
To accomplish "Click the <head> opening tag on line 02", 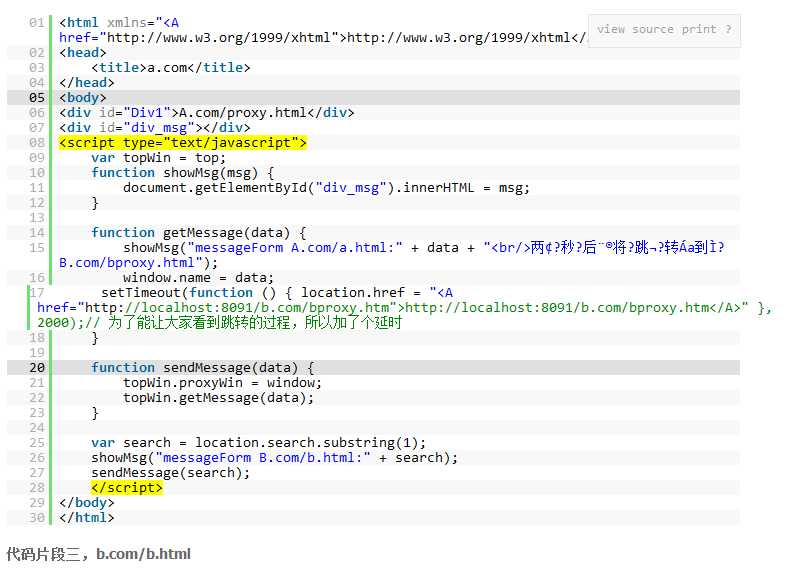I will pos(83,52).
